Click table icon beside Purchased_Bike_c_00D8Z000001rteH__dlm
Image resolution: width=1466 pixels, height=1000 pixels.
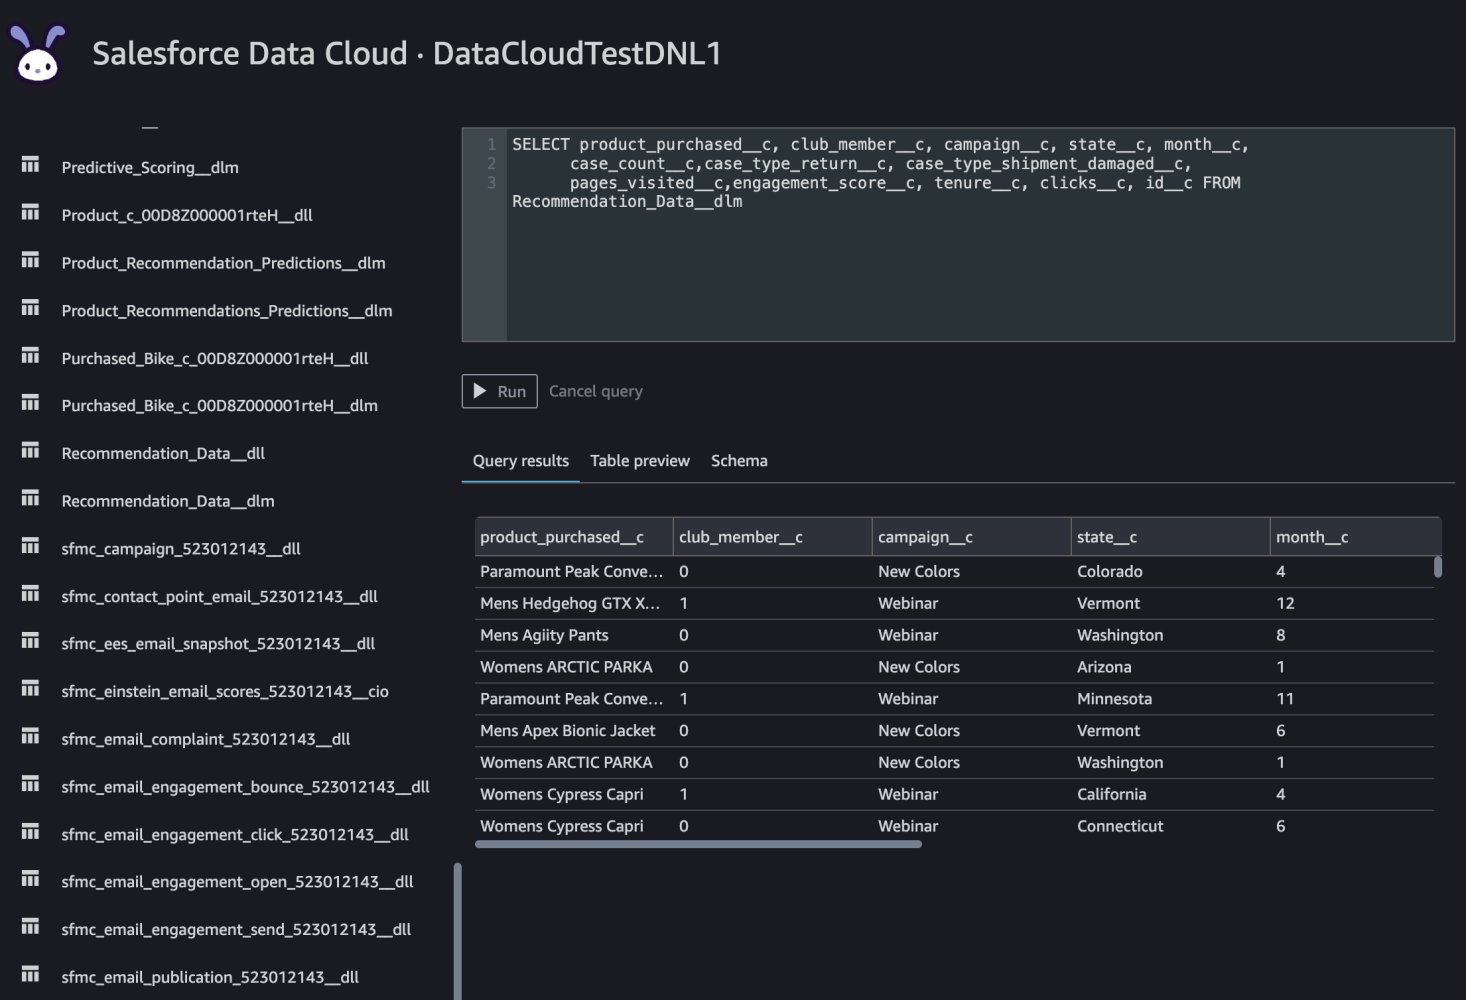click(x=31, y=403)
